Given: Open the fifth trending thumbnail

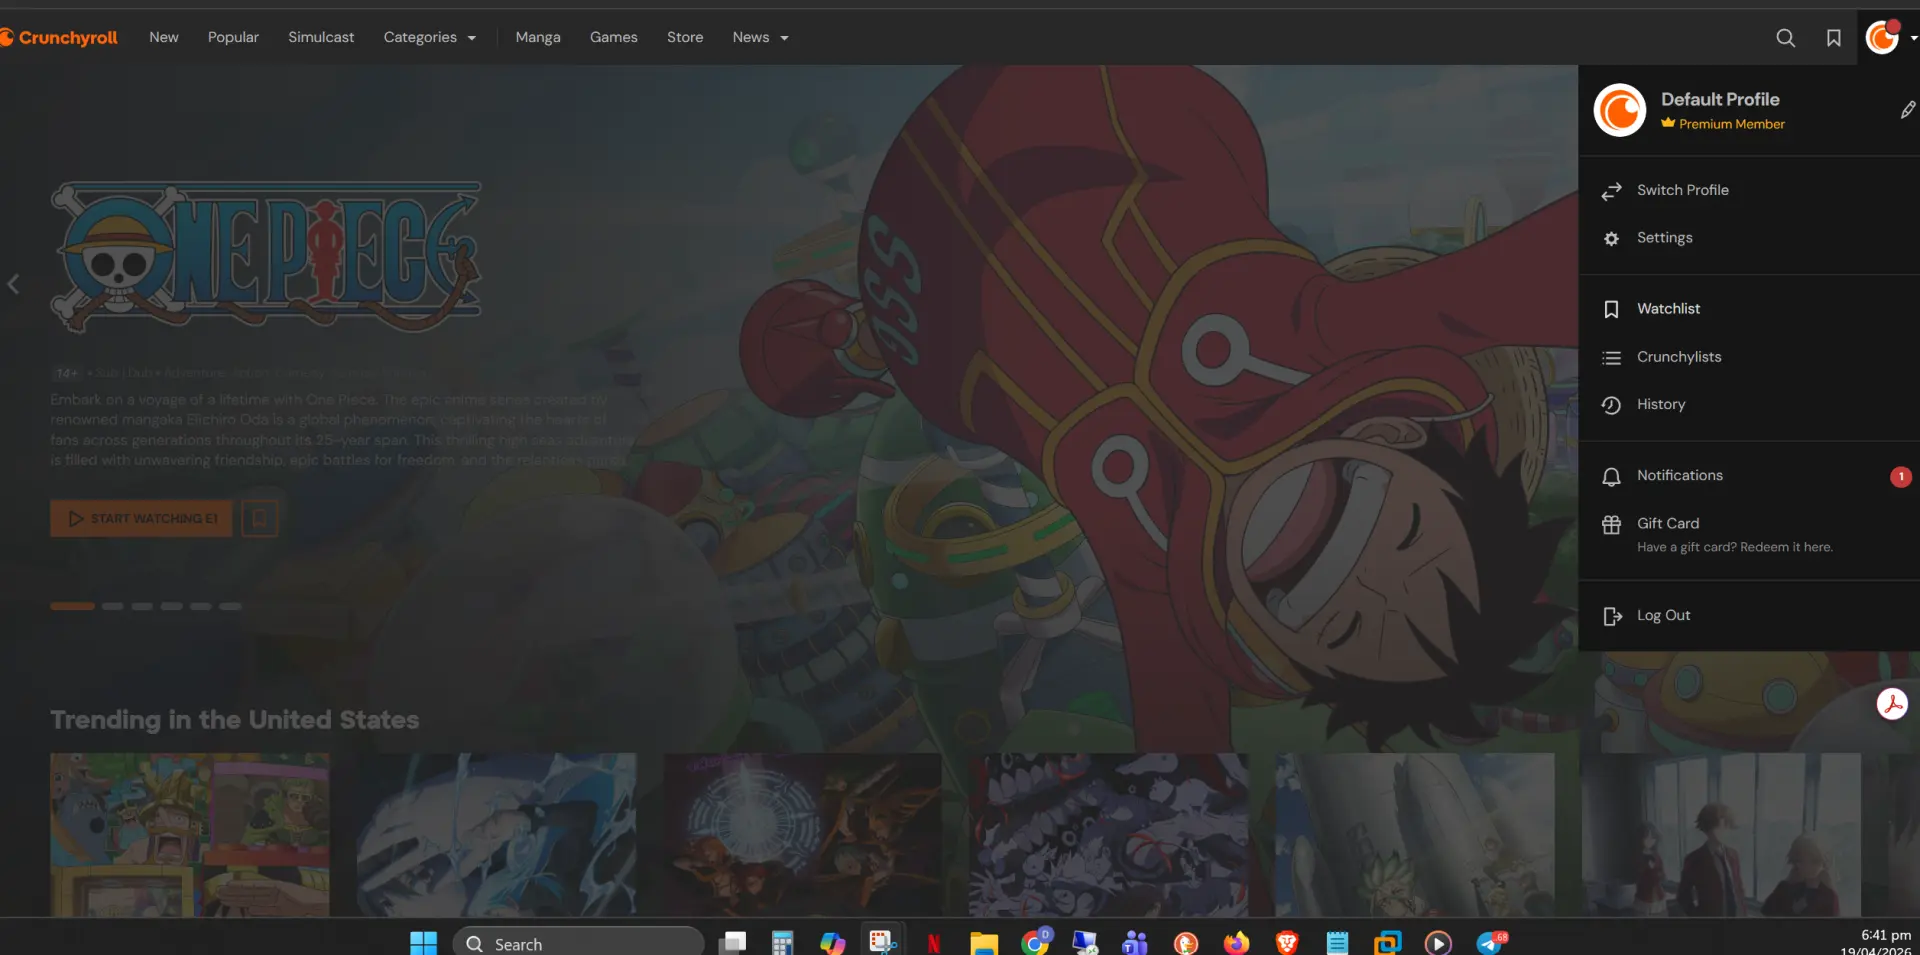Looking at the screenshot, I should 1415,835.
